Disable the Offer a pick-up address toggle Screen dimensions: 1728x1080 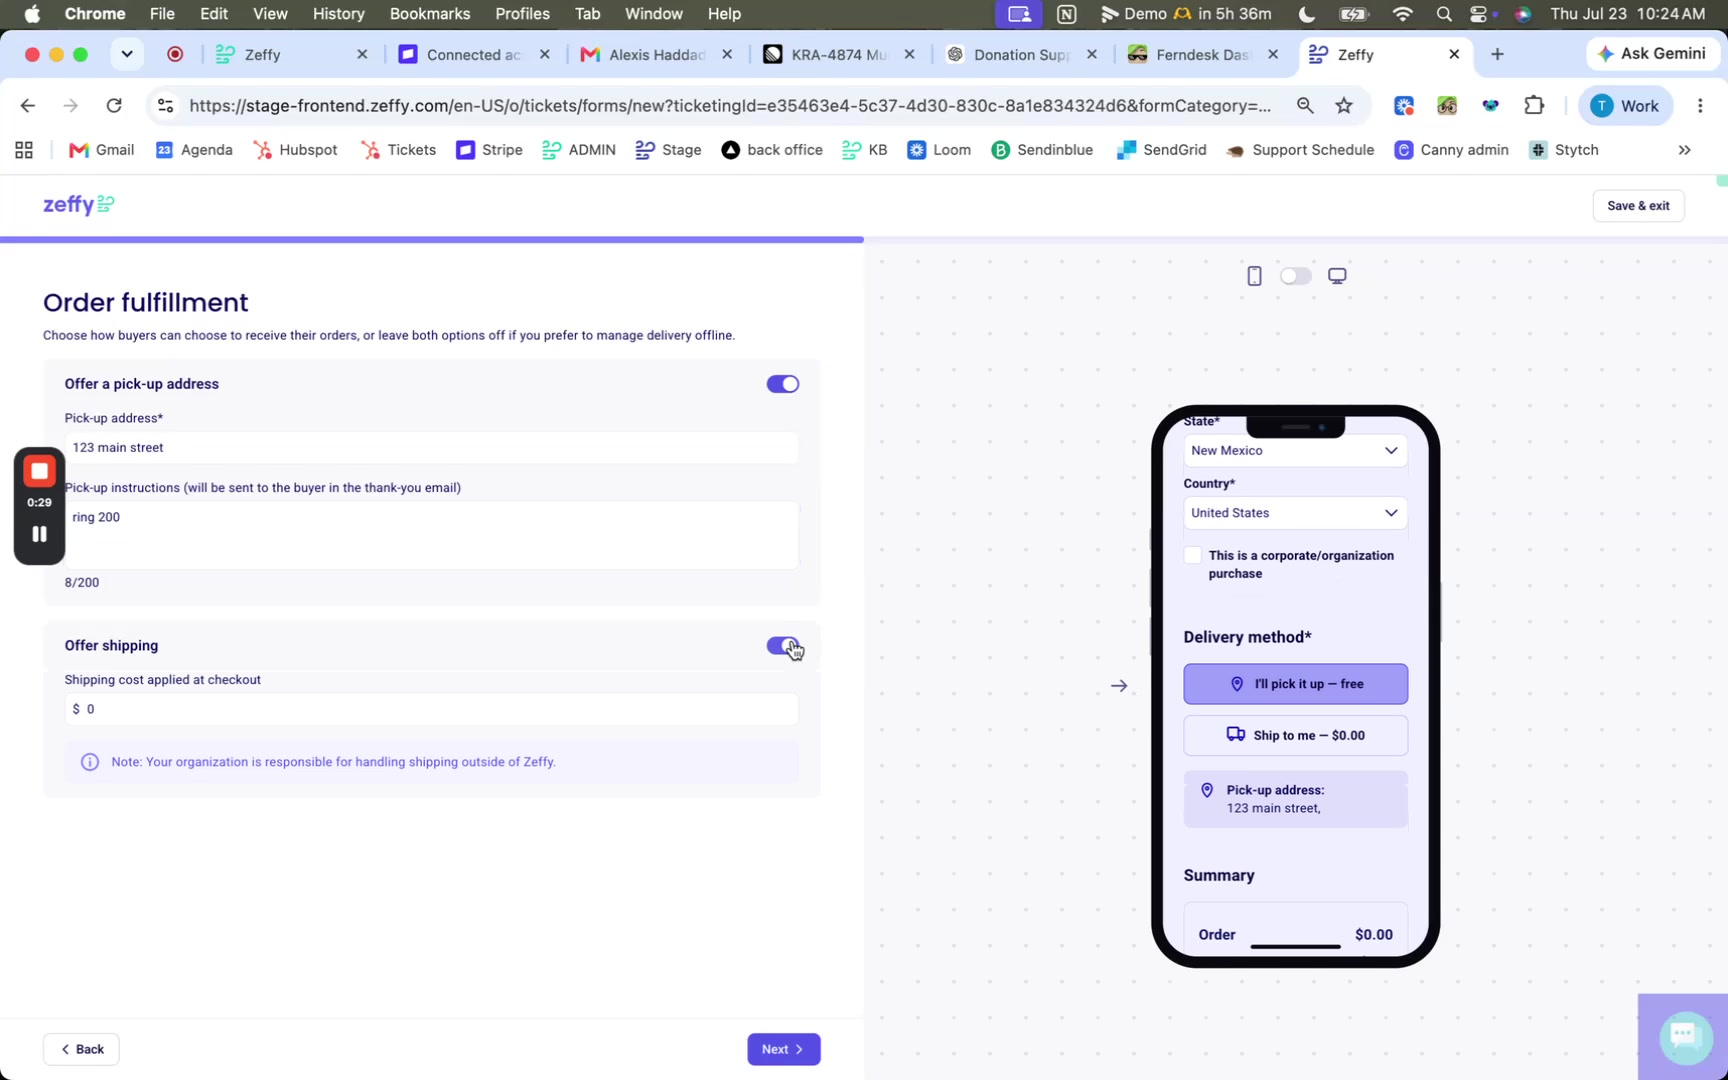pyautogui.click(x=783, y=384)
